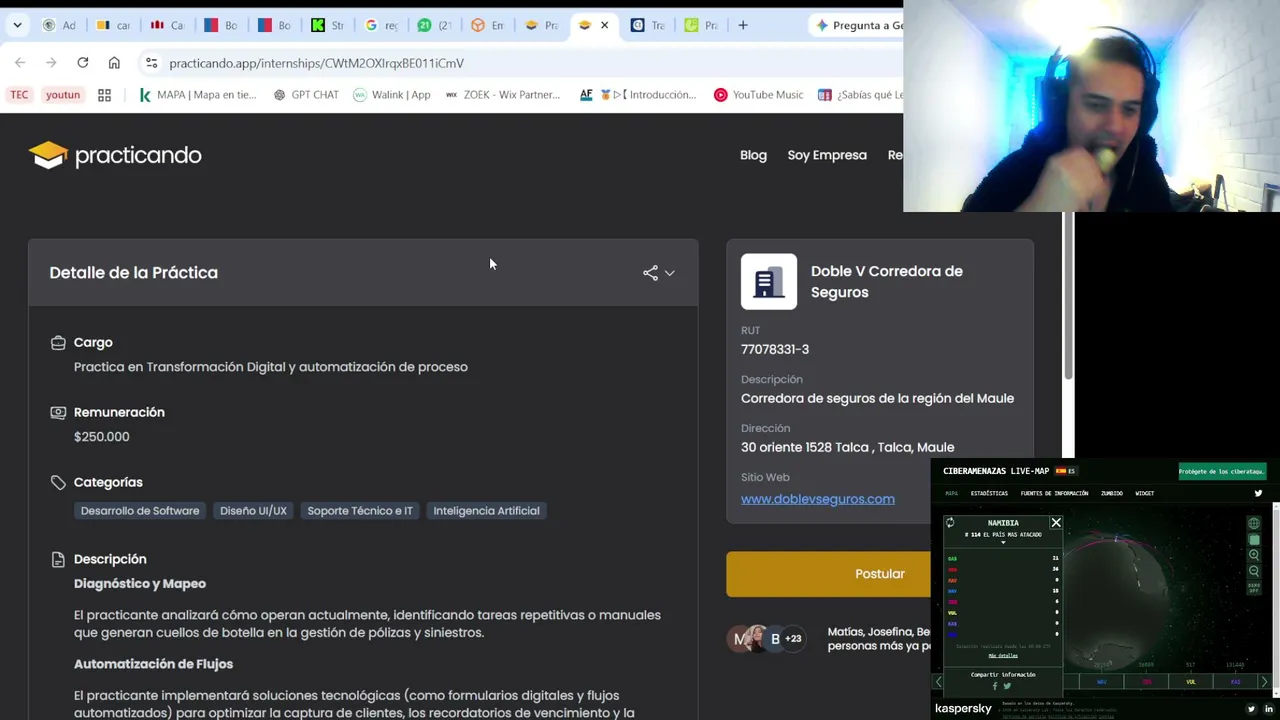Share Namibia info on Facebook
Screen dimensions: 1280x720
(x=995, y=686)
